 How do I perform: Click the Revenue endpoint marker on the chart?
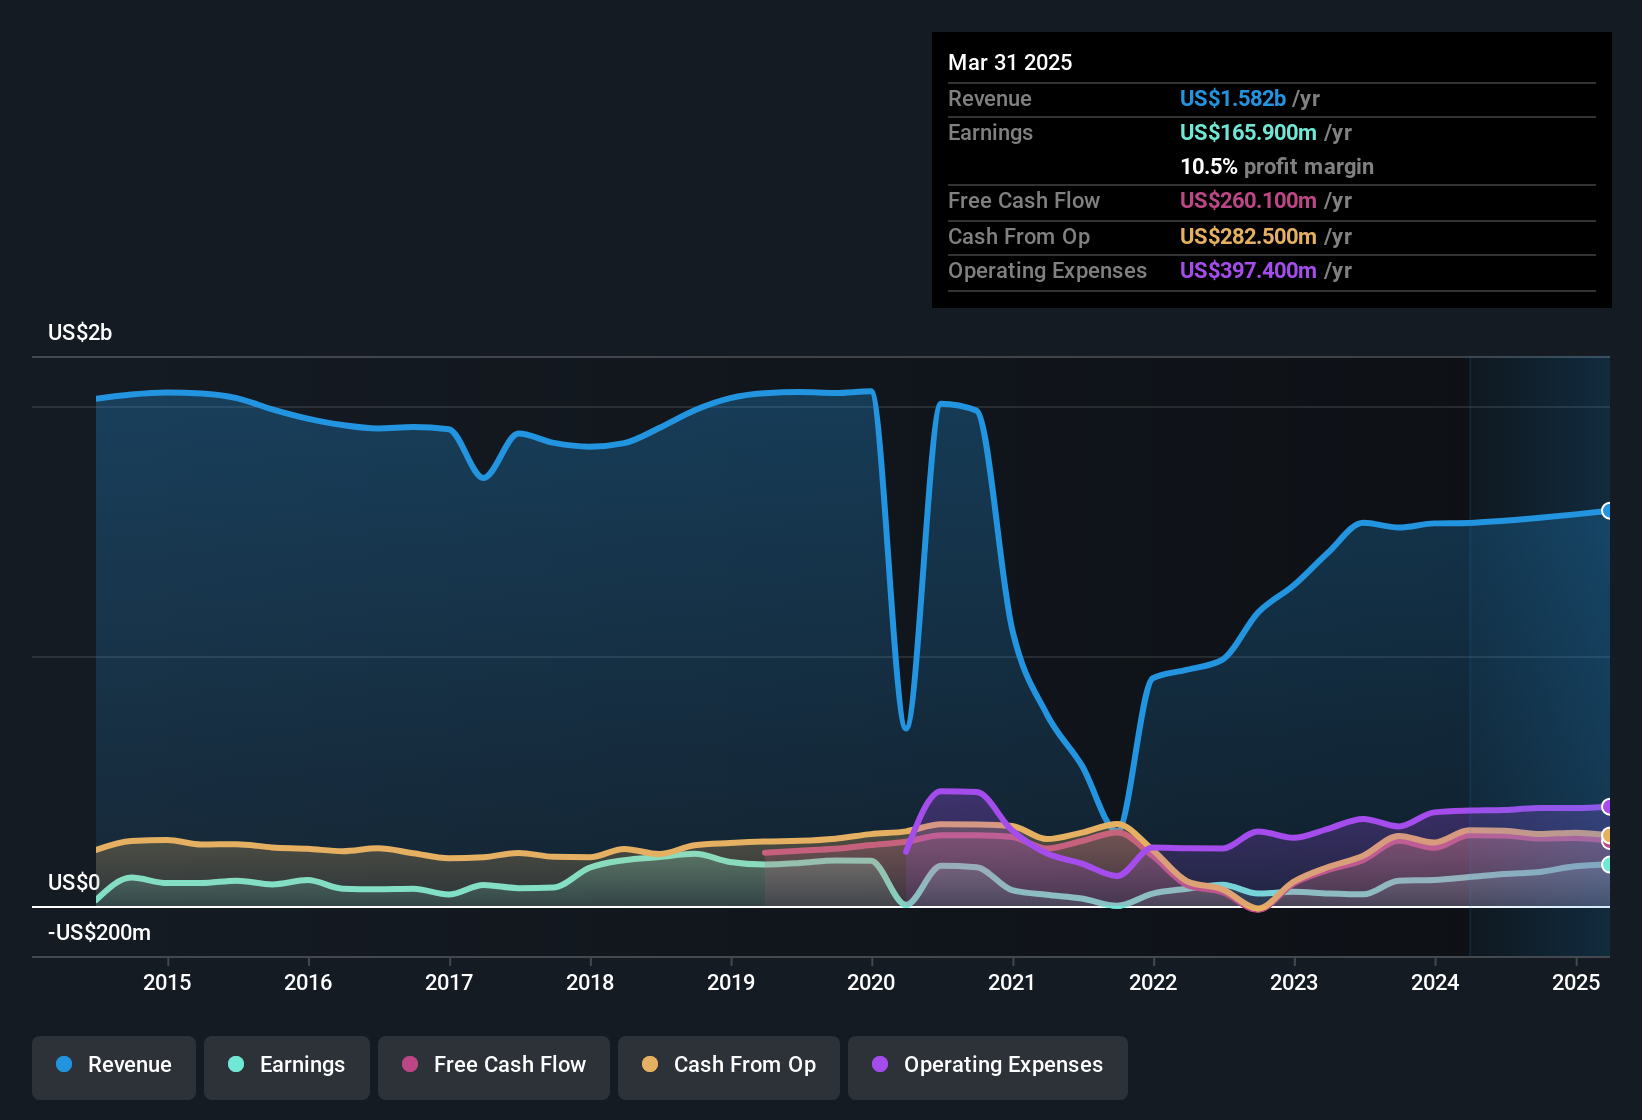tap(1608, 511)
